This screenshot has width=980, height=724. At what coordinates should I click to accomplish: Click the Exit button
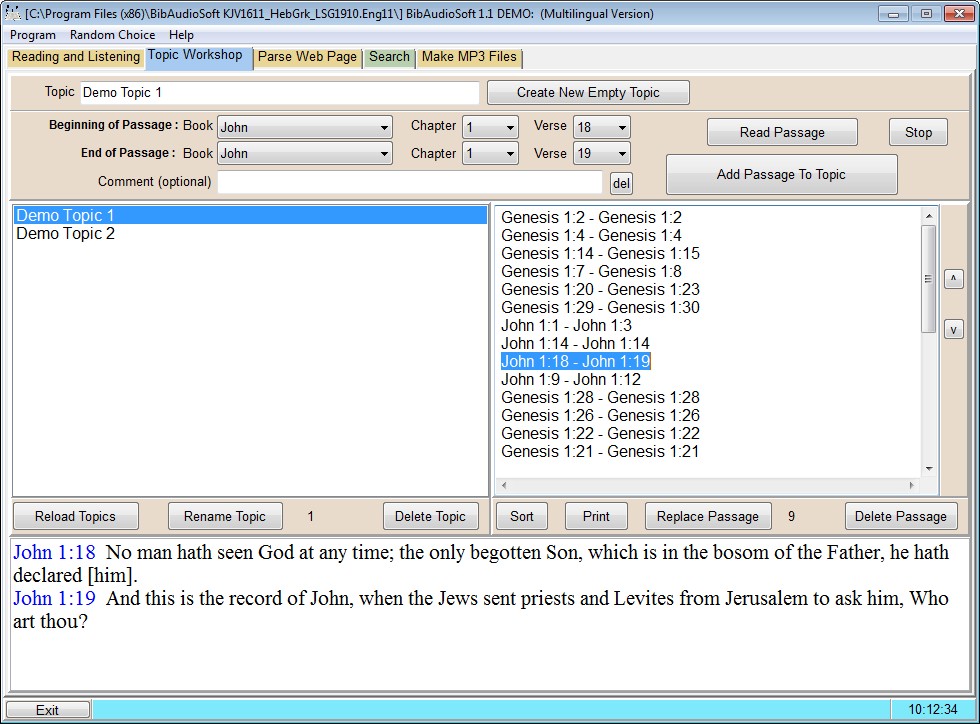point(48,710)
